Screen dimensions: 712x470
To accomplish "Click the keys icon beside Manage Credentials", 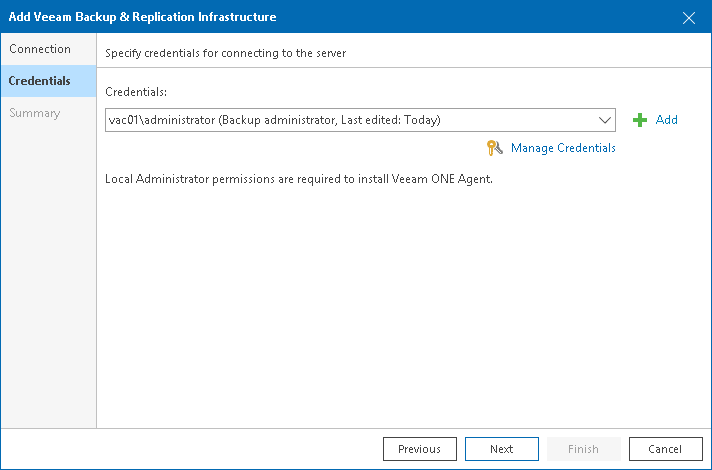I will point(494,148).
